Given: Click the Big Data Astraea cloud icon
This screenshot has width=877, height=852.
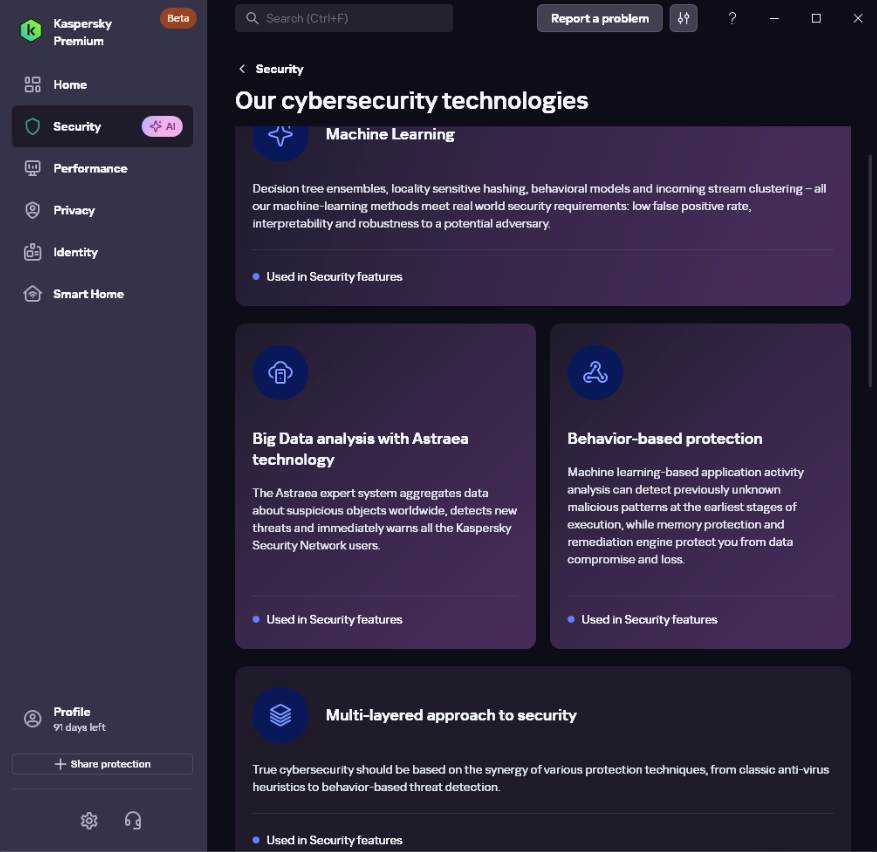Looking at the screenshot, I should coord(280,373).
